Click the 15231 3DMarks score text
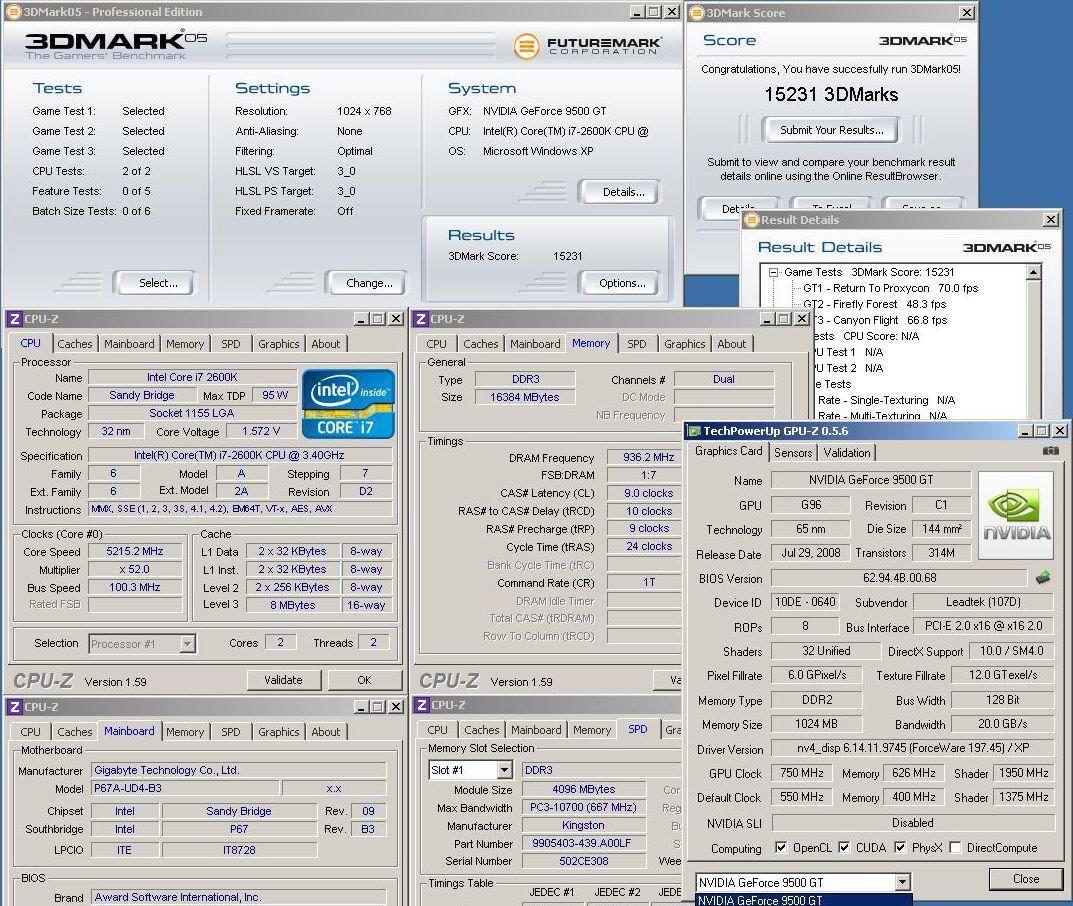 [x=831, y=94]
